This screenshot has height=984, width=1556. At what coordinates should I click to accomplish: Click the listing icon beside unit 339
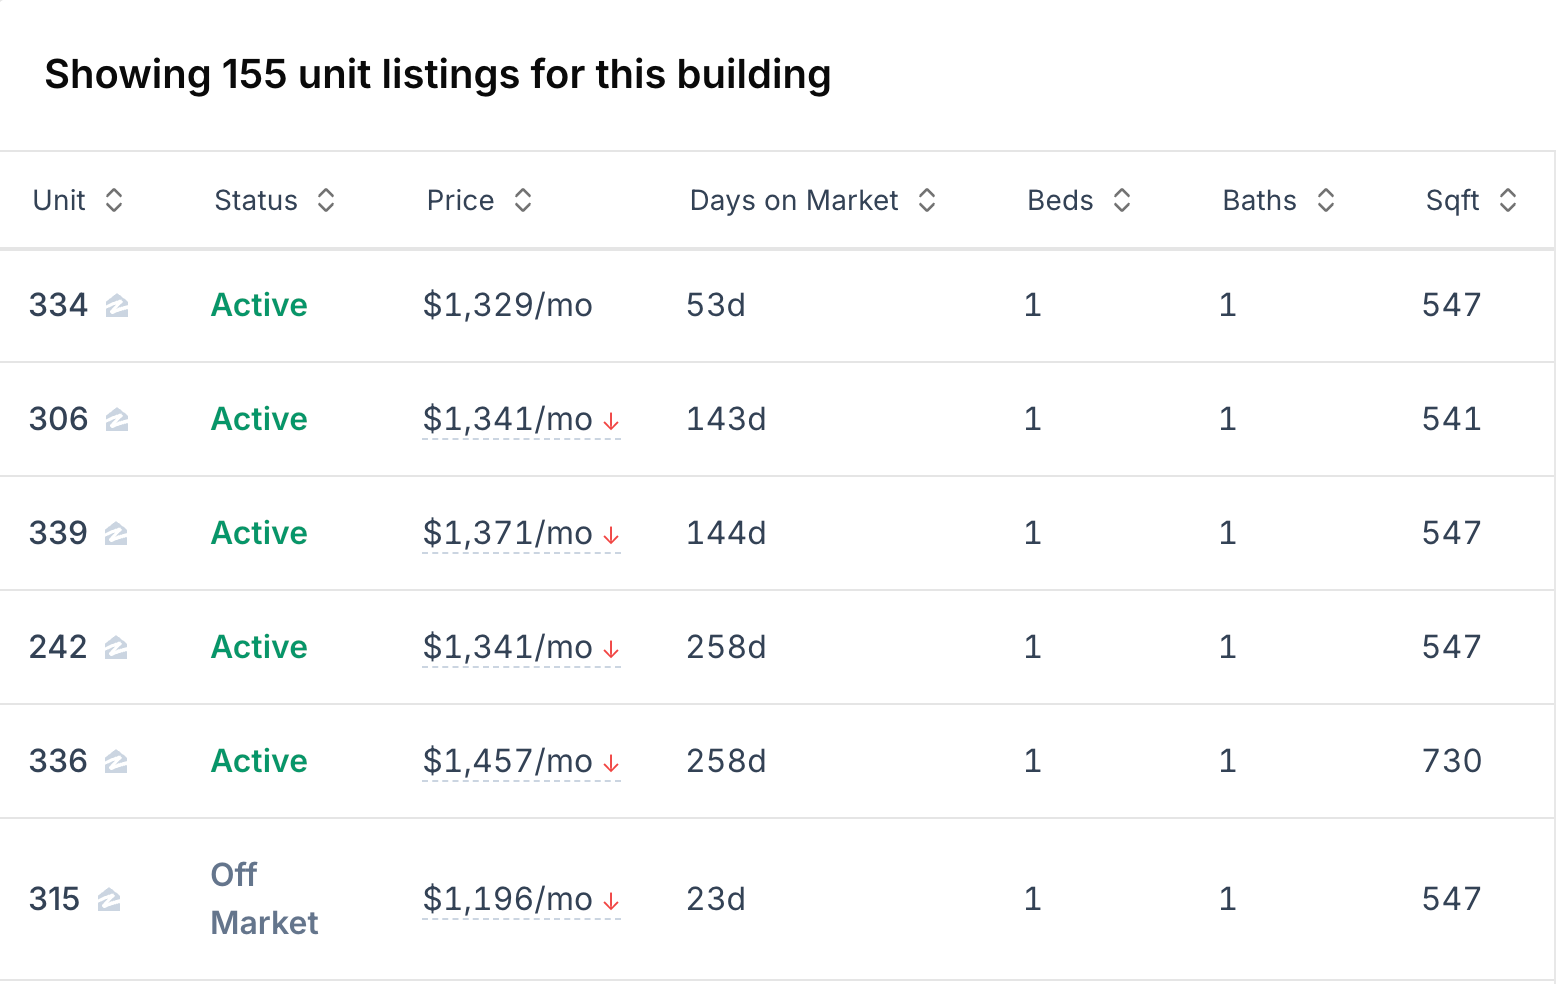click(x=116, y=534)
